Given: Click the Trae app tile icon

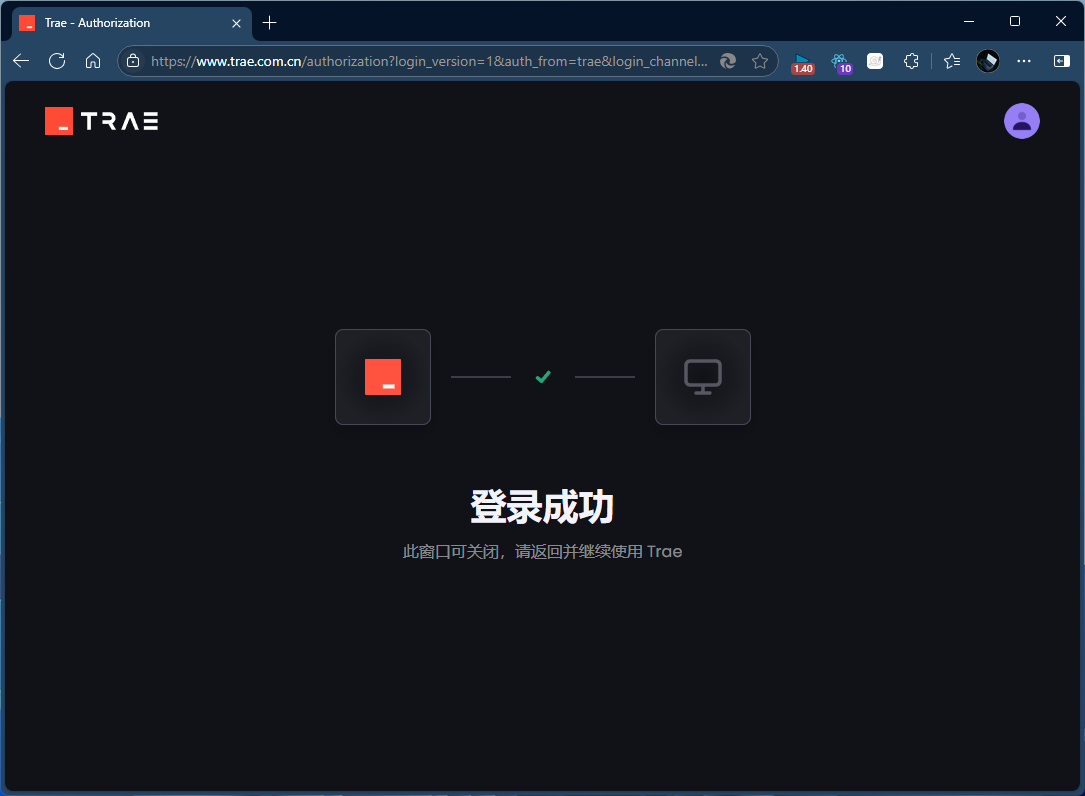Looking at the screenshot, I should click(x=383, y=377).
